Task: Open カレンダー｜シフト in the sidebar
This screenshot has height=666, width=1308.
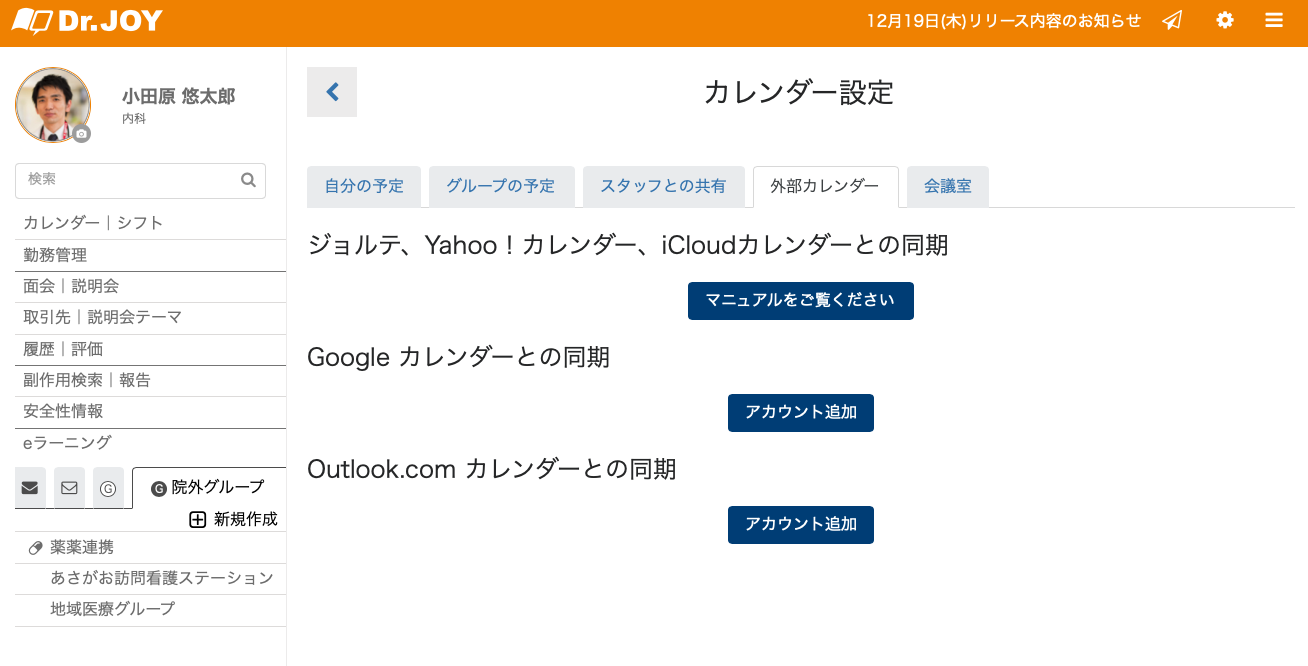Action: point(150,223)
